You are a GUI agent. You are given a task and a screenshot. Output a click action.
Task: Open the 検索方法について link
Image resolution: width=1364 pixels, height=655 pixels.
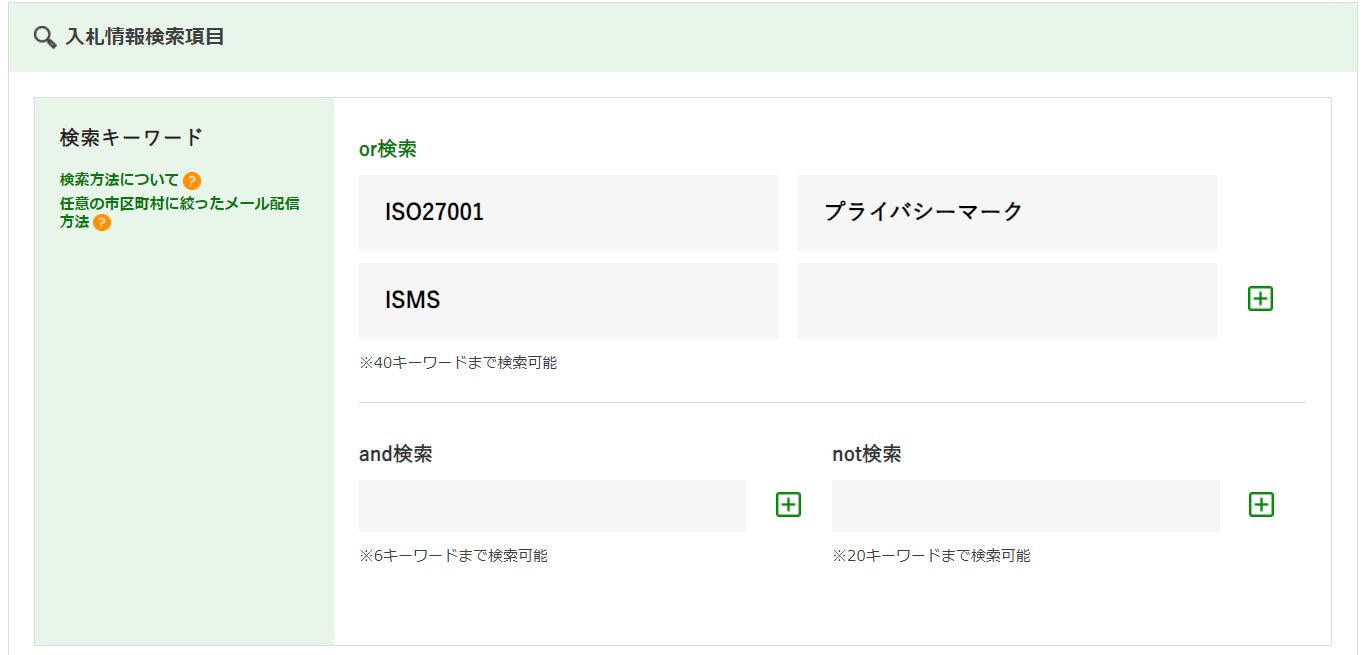(x=119, y=180)
